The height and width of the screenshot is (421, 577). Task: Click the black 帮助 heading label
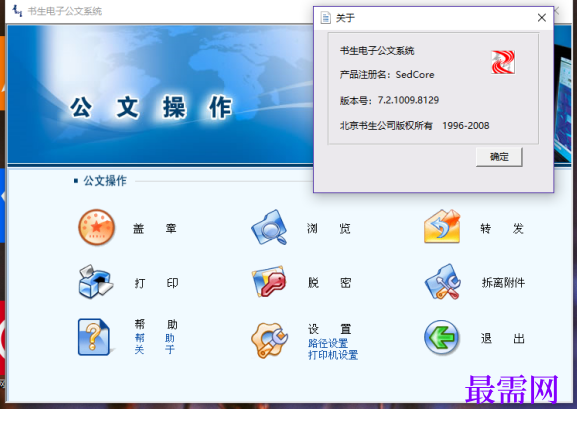156,324
